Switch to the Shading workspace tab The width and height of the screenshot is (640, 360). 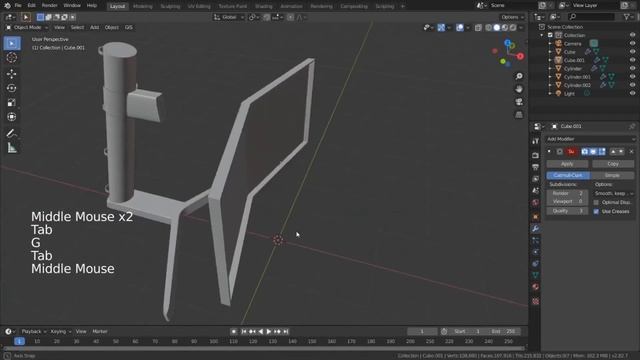coord(264,6)
